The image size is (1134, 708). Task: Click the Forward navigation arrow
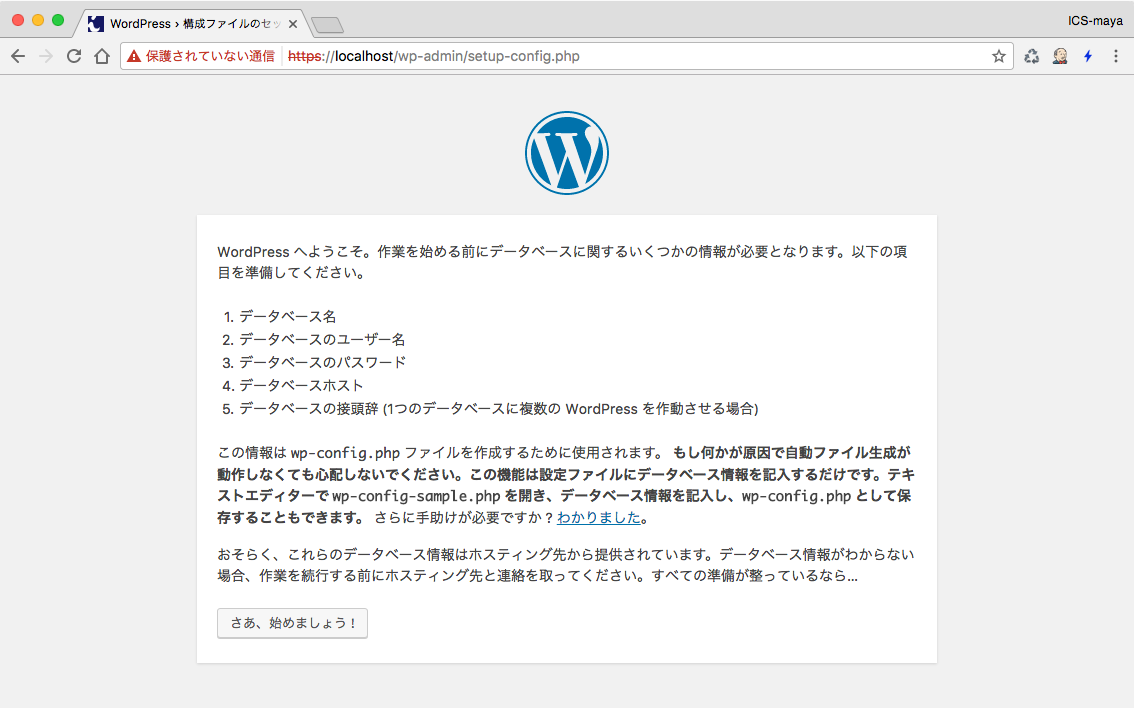(x=45, y=56)
